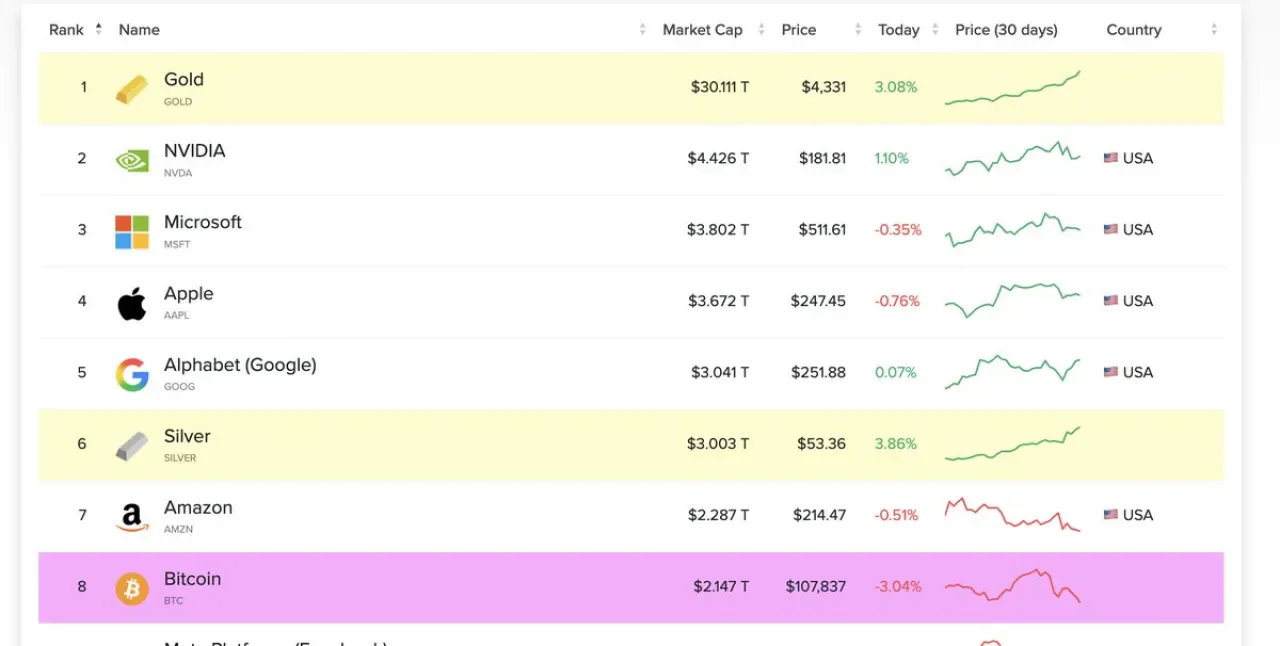Click the Apple logo icon

132,302
